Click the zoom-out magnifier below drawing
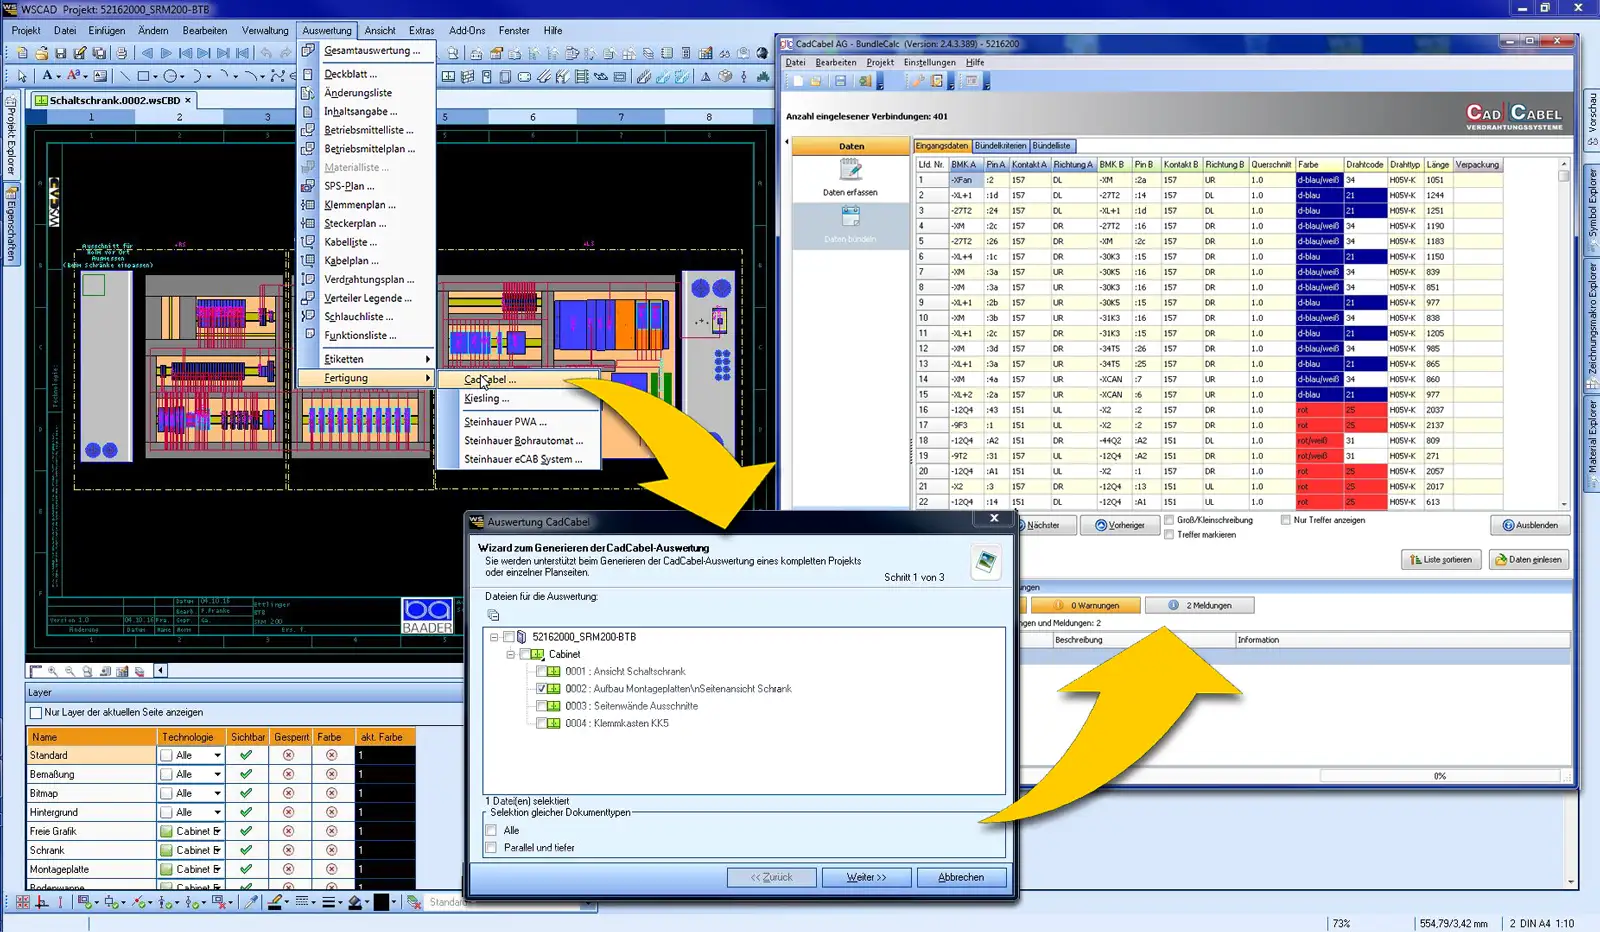 (x=70, y=671)
